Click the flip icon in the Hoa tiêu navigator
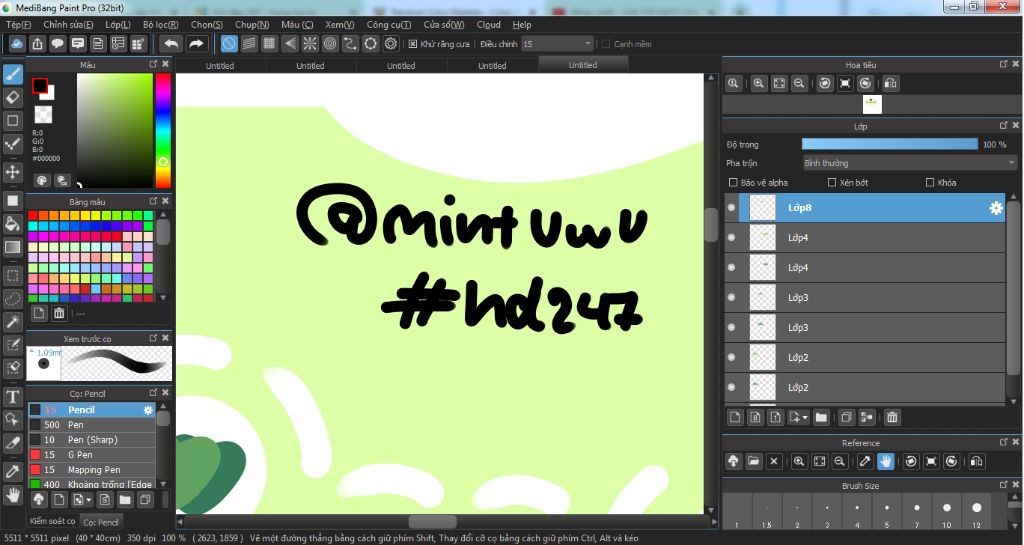This screenshot has width=1024, height=545. click(x=891, y=84)
